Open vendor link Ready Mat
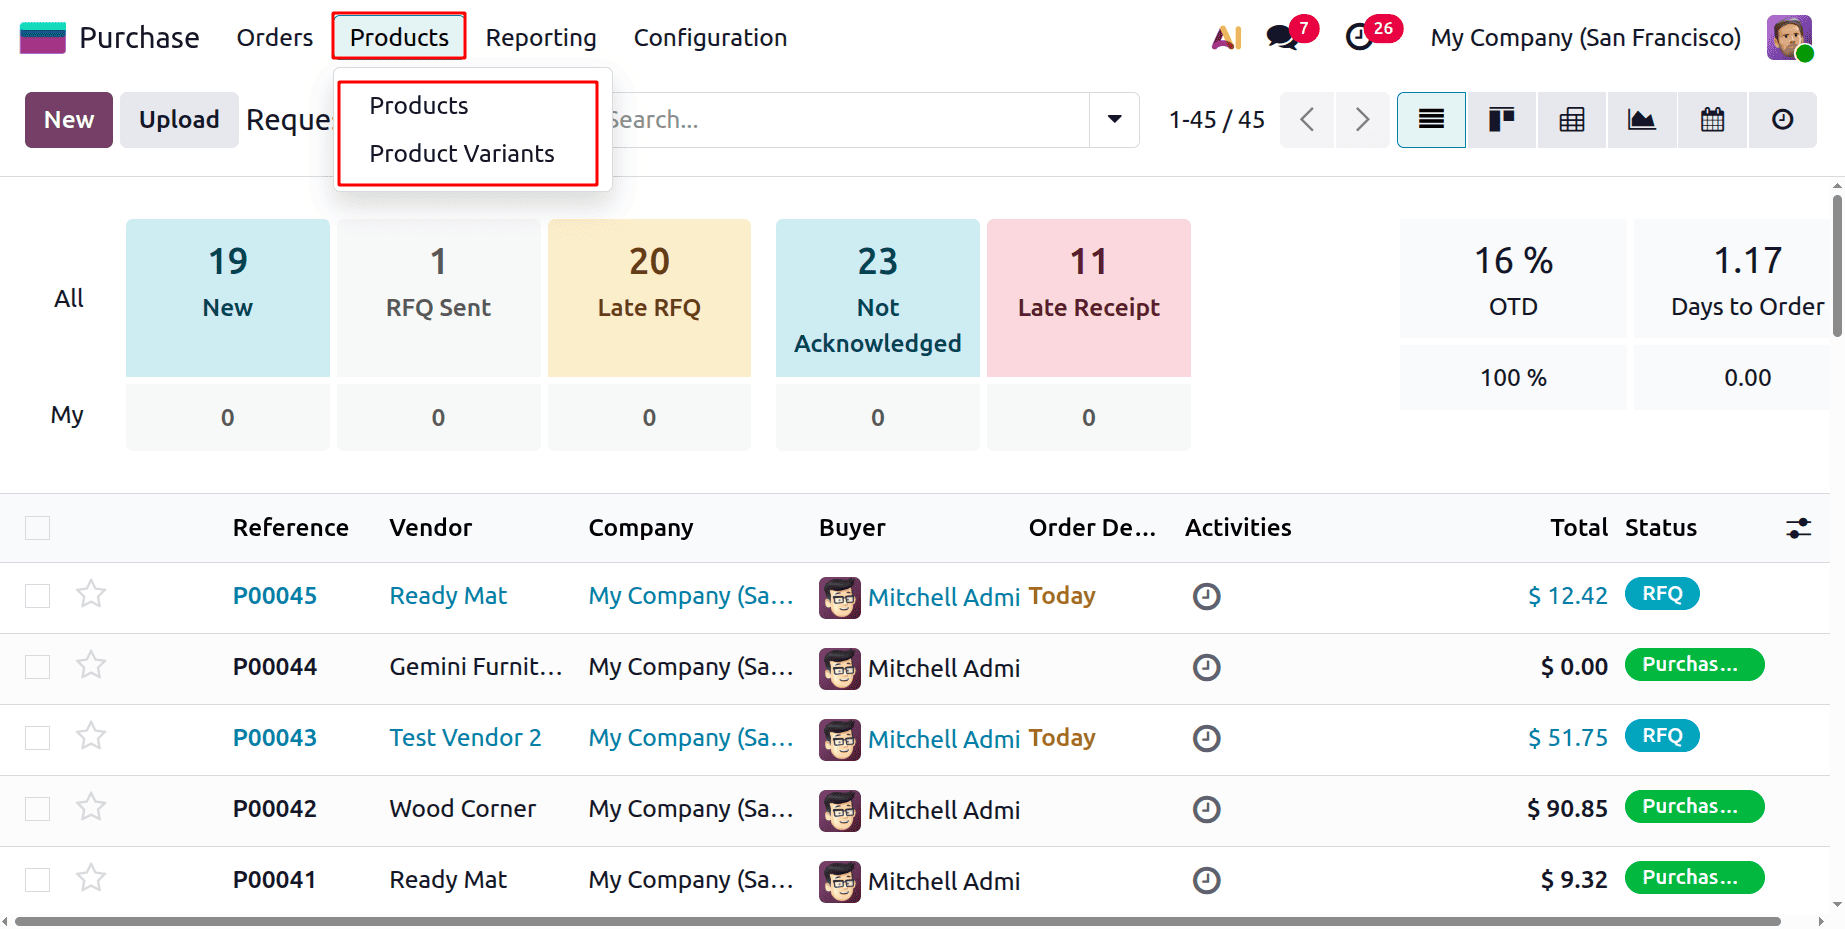 tap(447, 594)
